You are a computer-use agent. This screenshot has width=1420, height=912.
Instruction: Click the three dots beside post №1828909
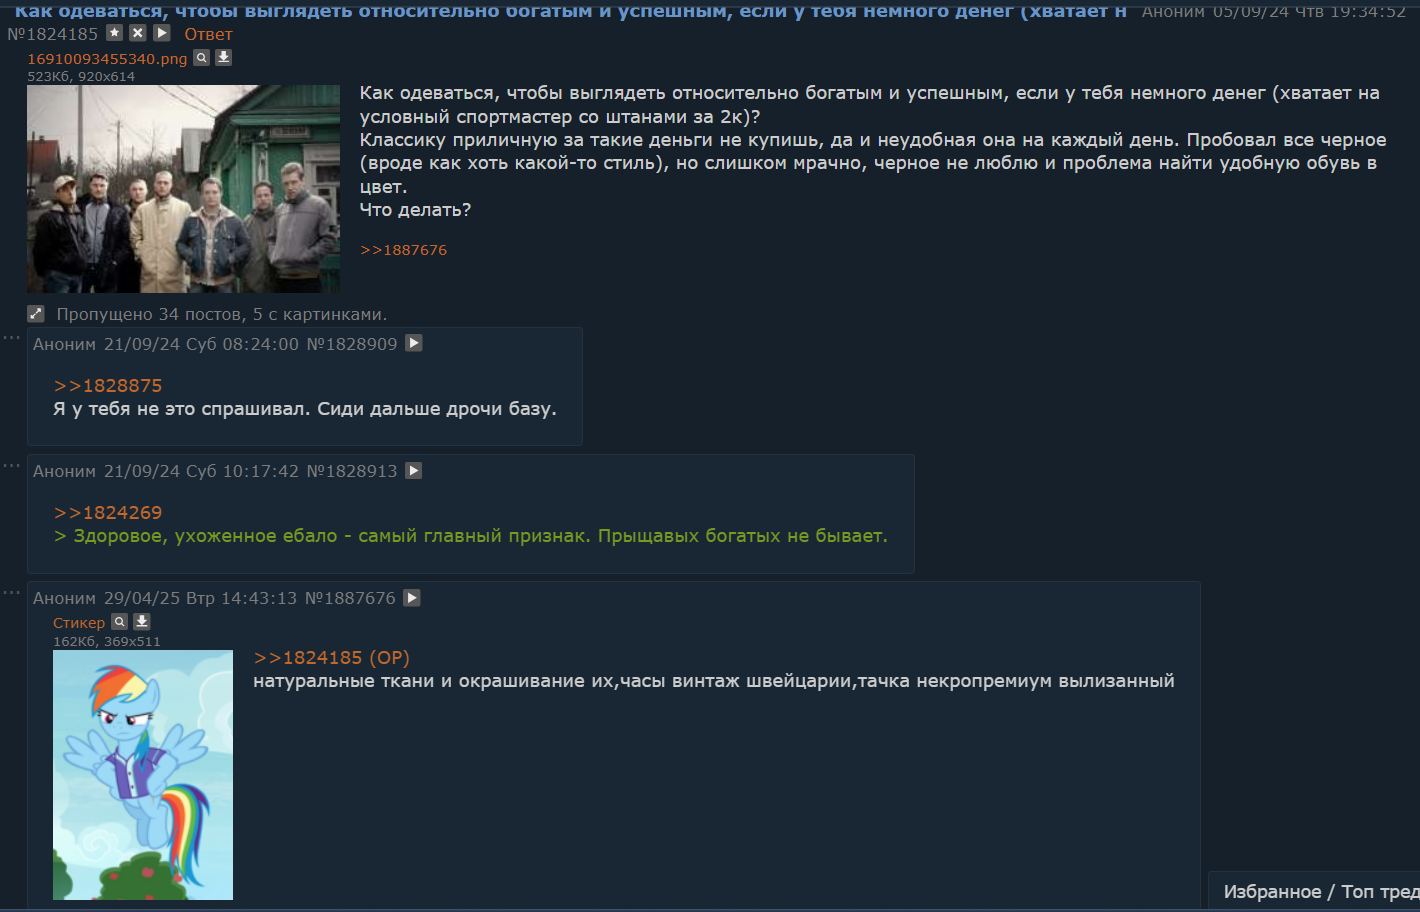[11, 338]
